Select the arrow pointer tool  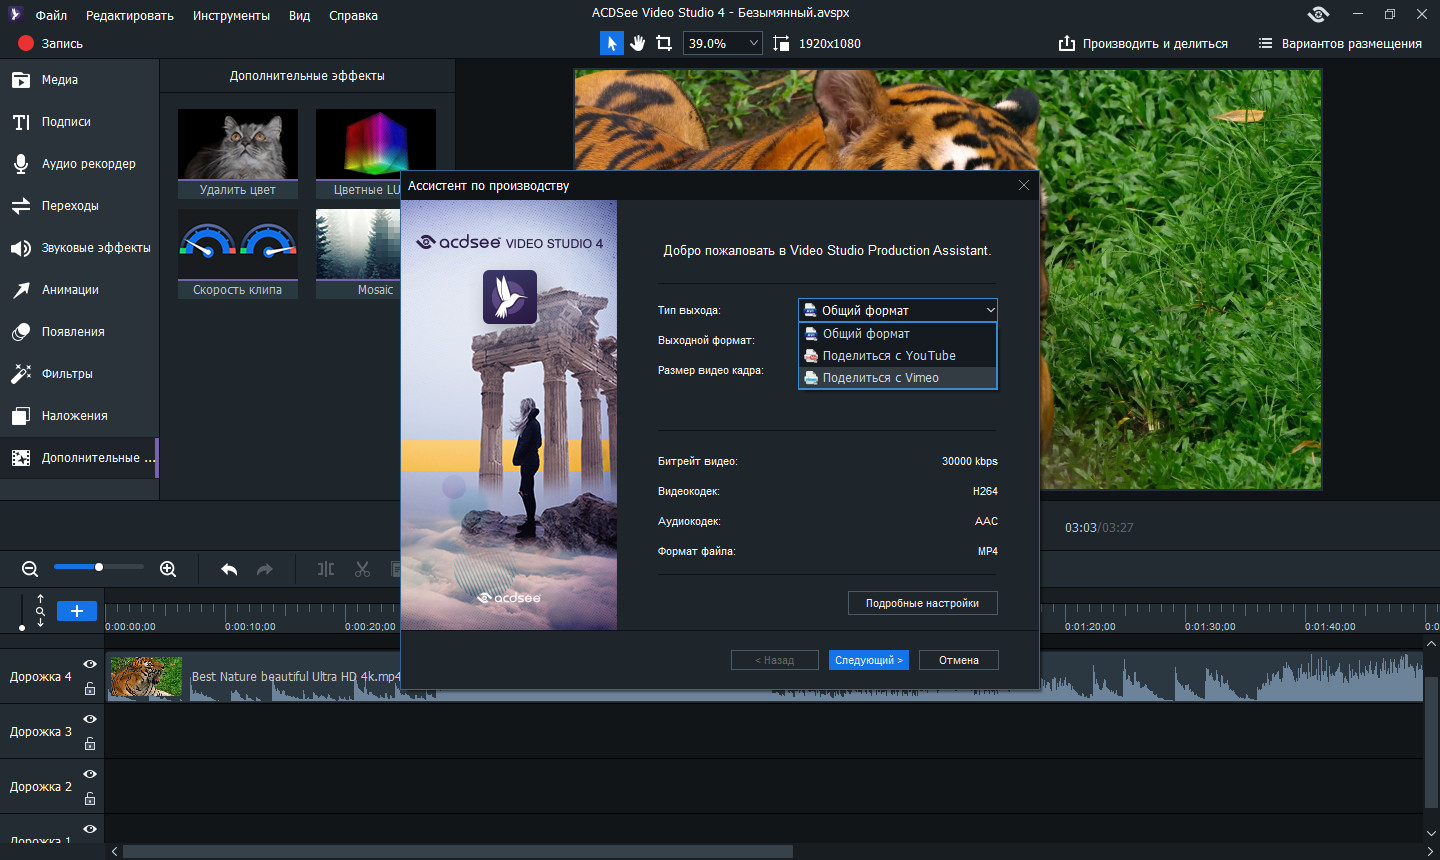pos(611,43)
